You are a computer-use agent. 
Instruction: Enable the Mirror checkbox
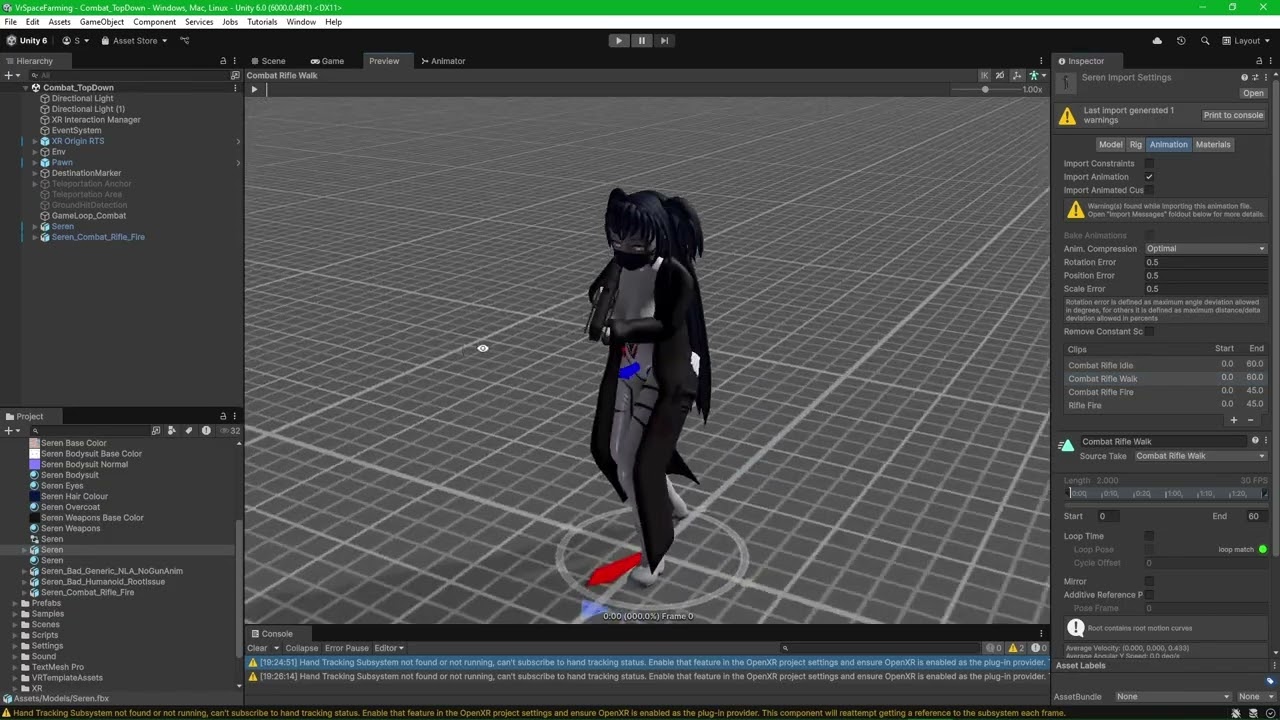click(x=1149, y=582)
